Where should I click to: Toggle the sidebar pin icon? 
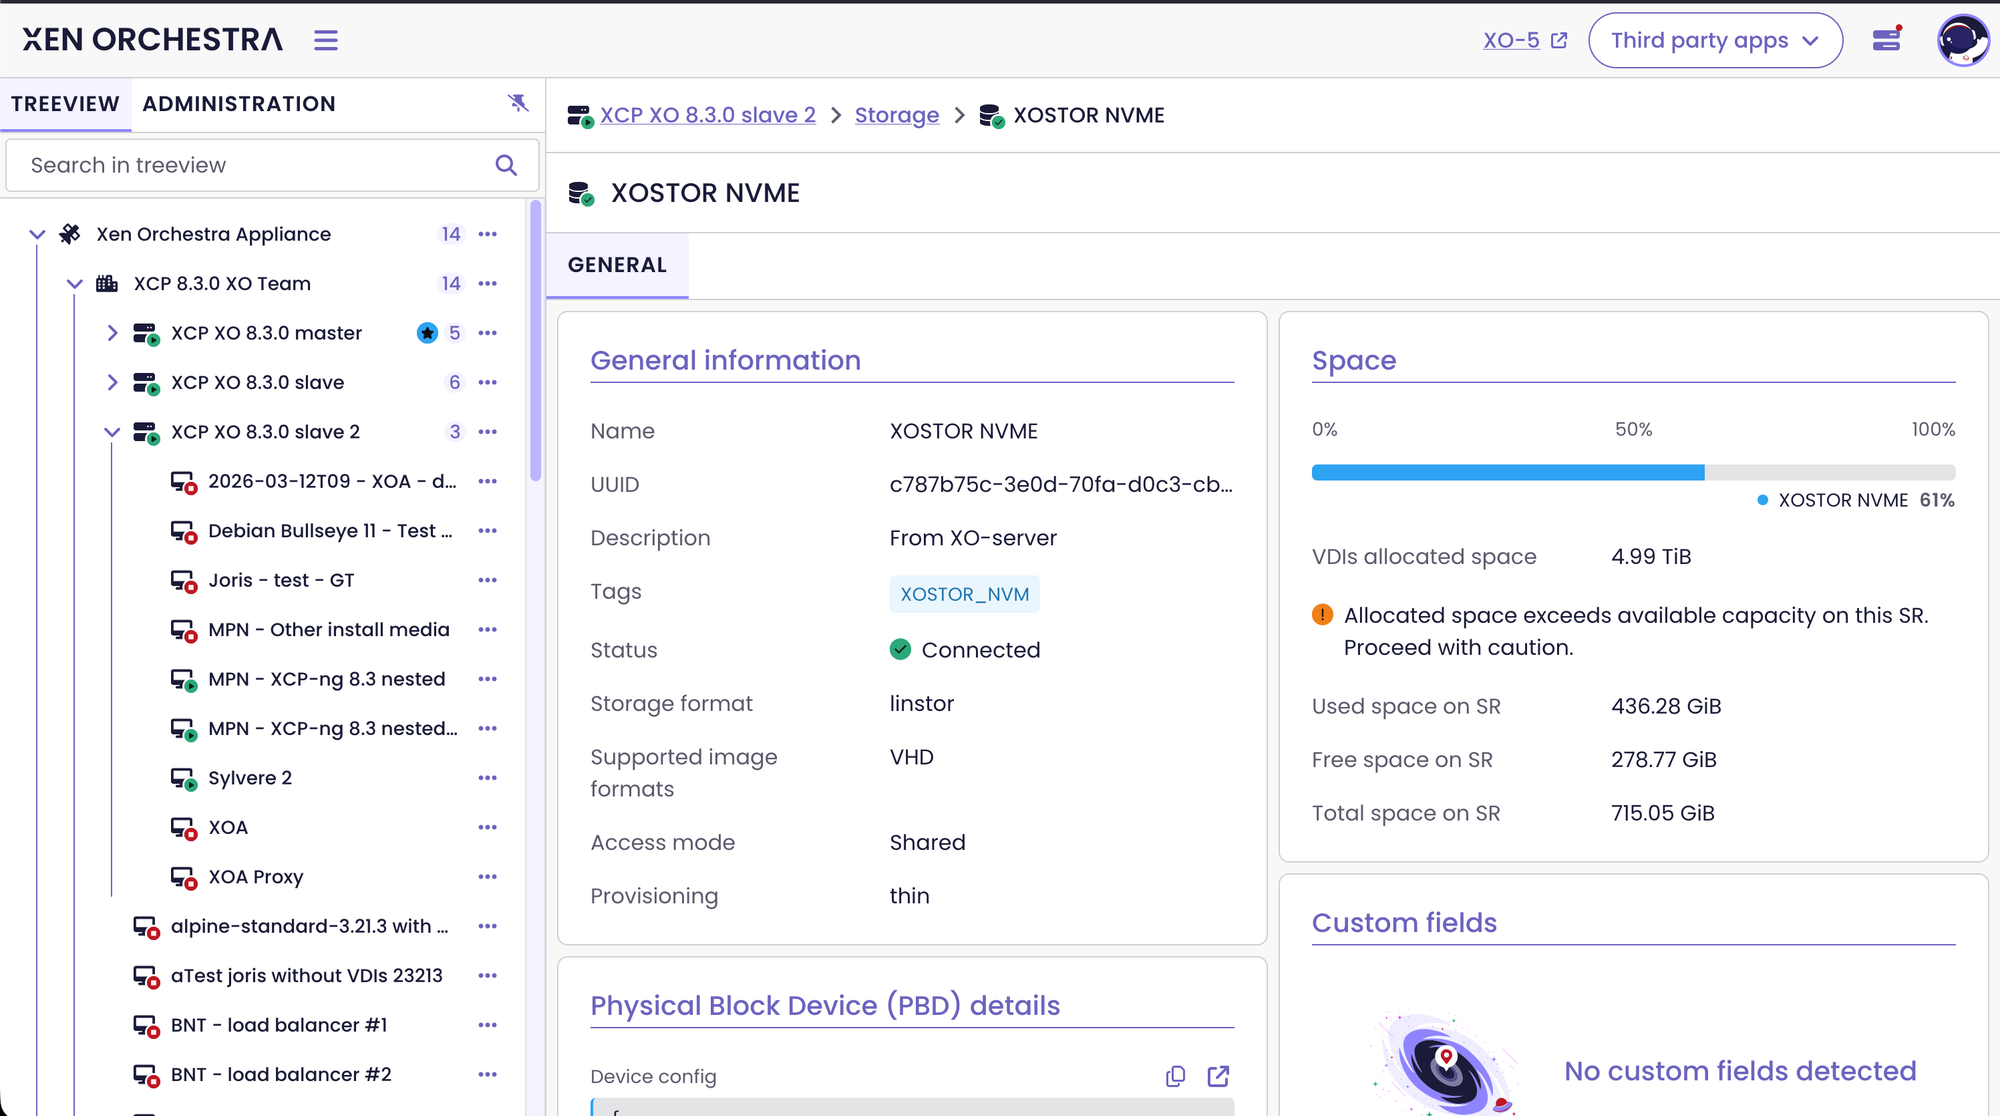518,103
